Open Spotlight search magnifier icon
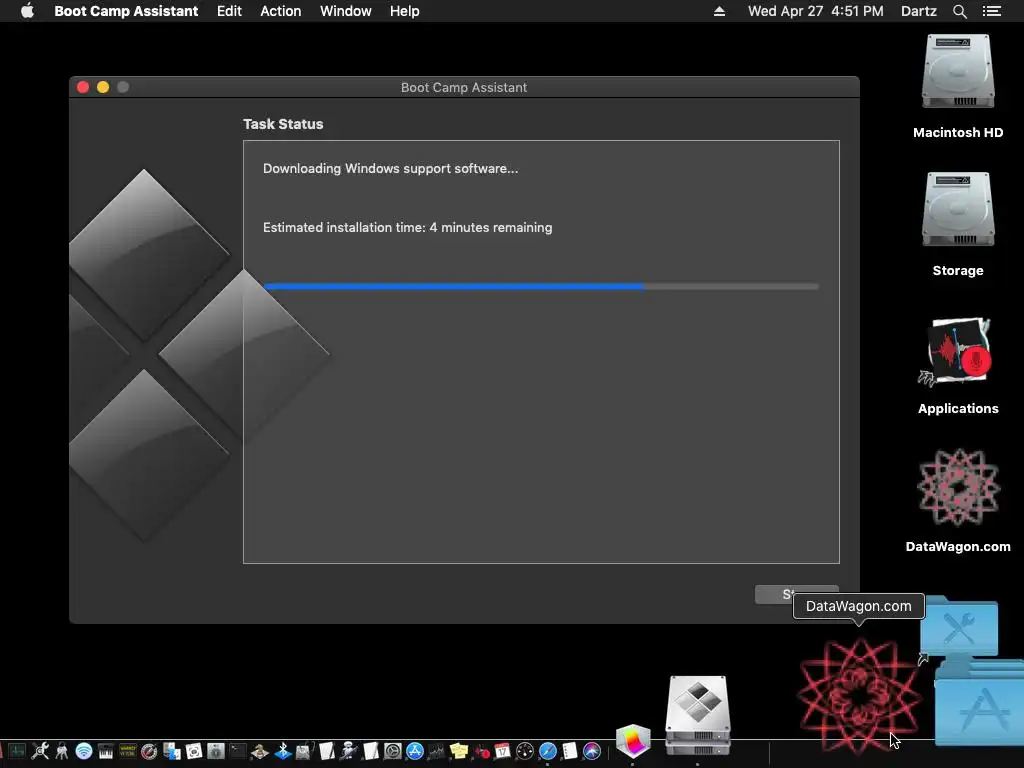1024x768 pixels. click(x=959, y=11)
